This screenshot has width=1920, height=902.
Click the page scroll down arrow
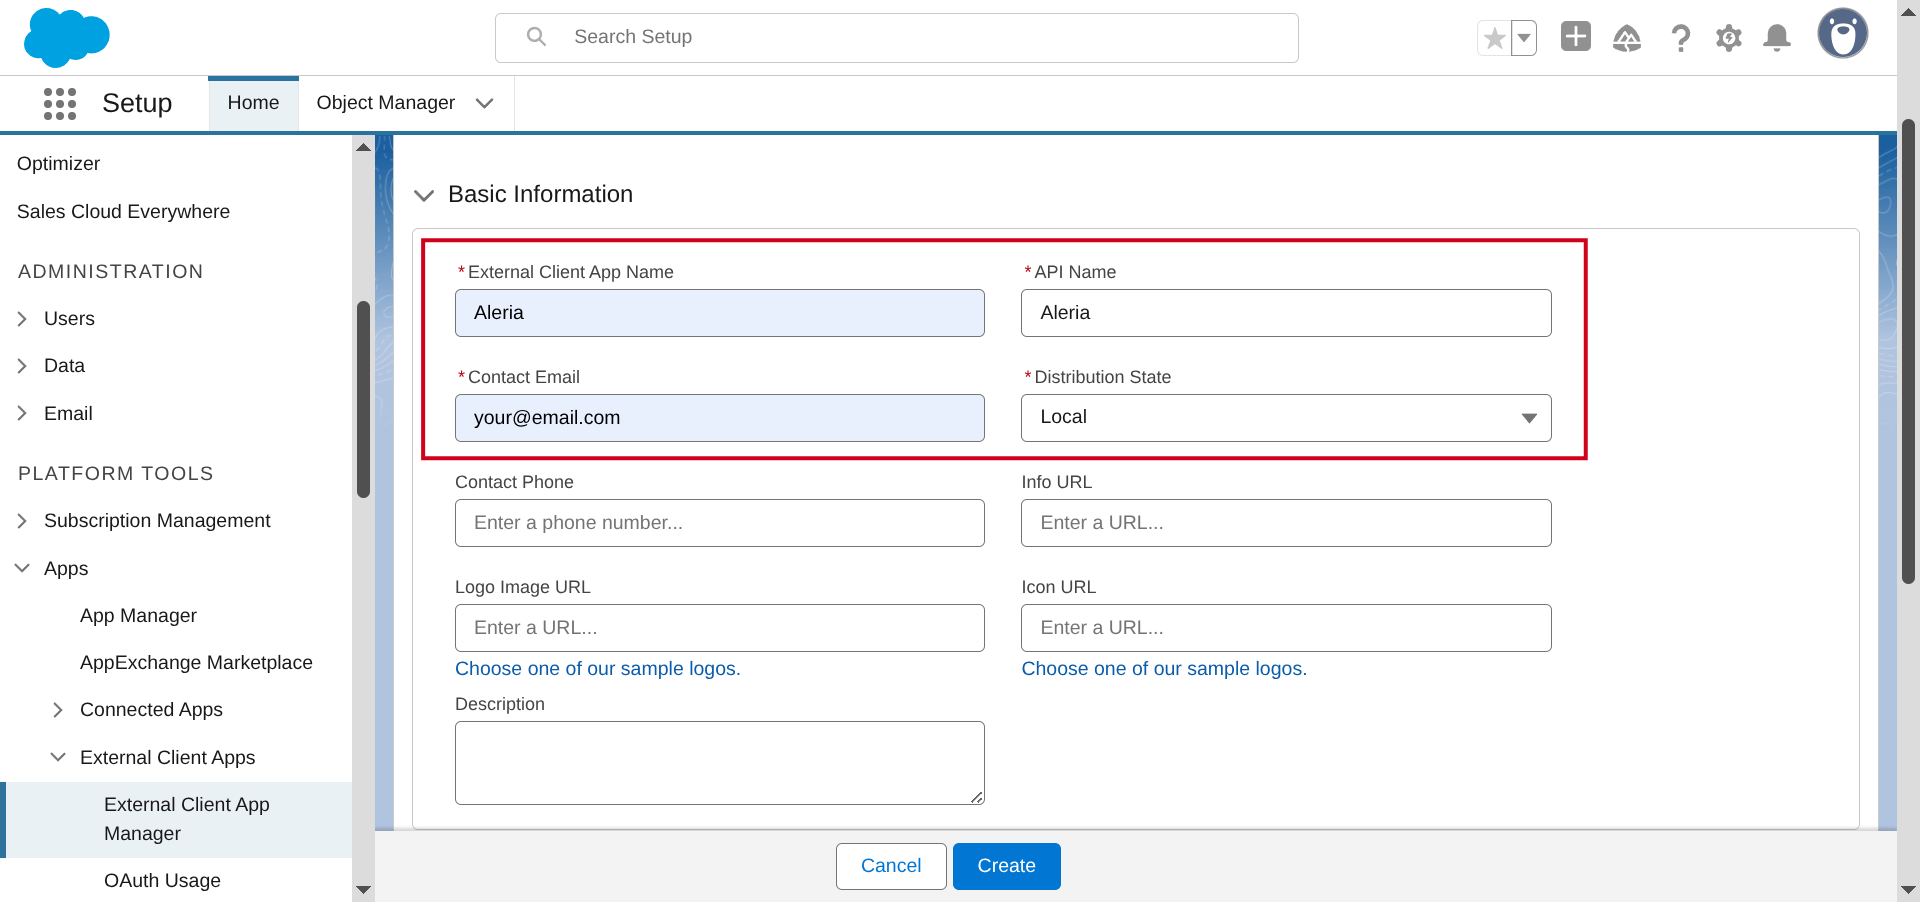[x=1908, y=889]
